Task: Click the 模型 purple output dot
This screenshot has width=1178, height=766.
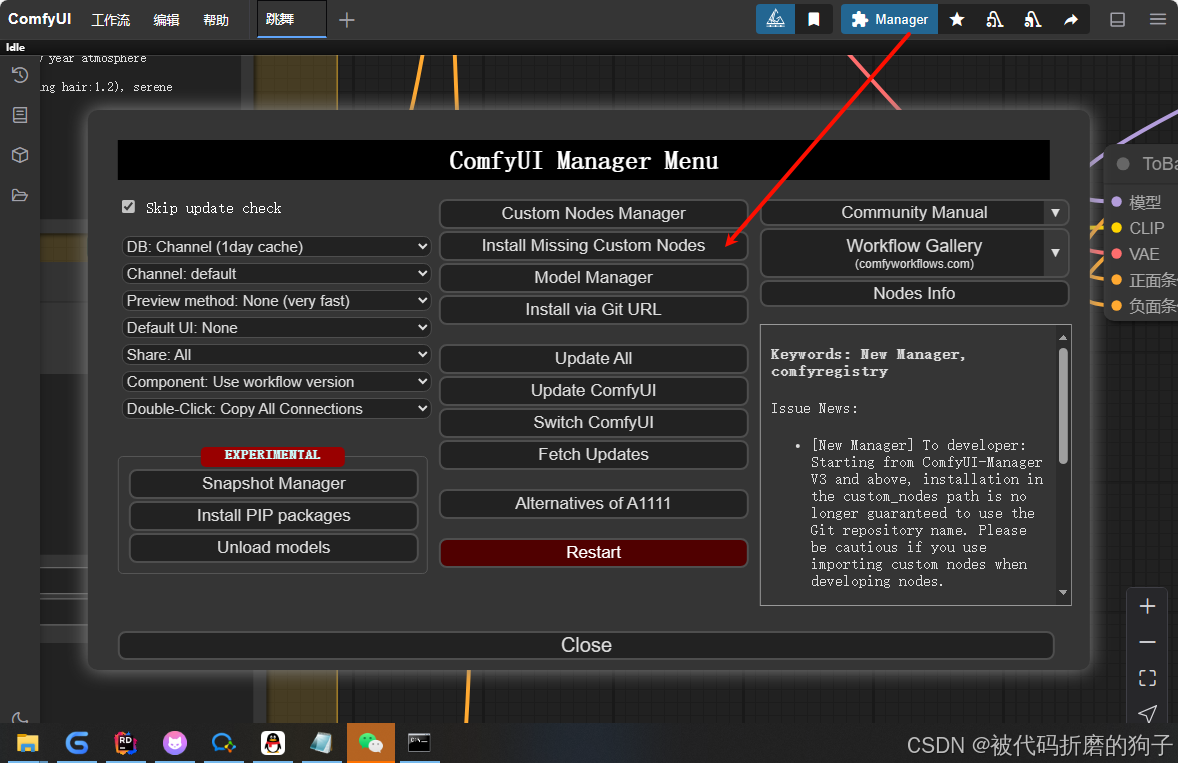Action: pos(1116,201)
